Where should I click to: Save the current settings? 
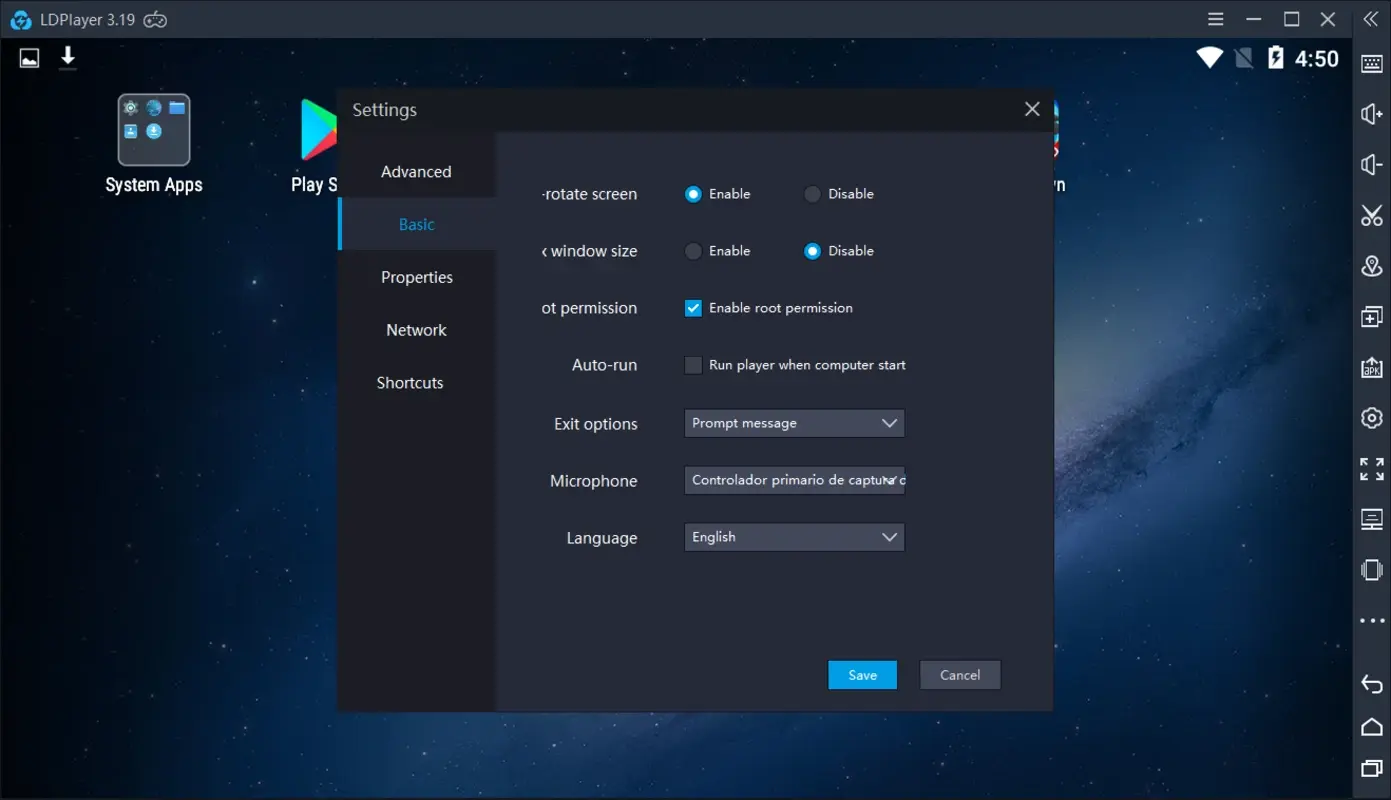click(x=862, y=674)
